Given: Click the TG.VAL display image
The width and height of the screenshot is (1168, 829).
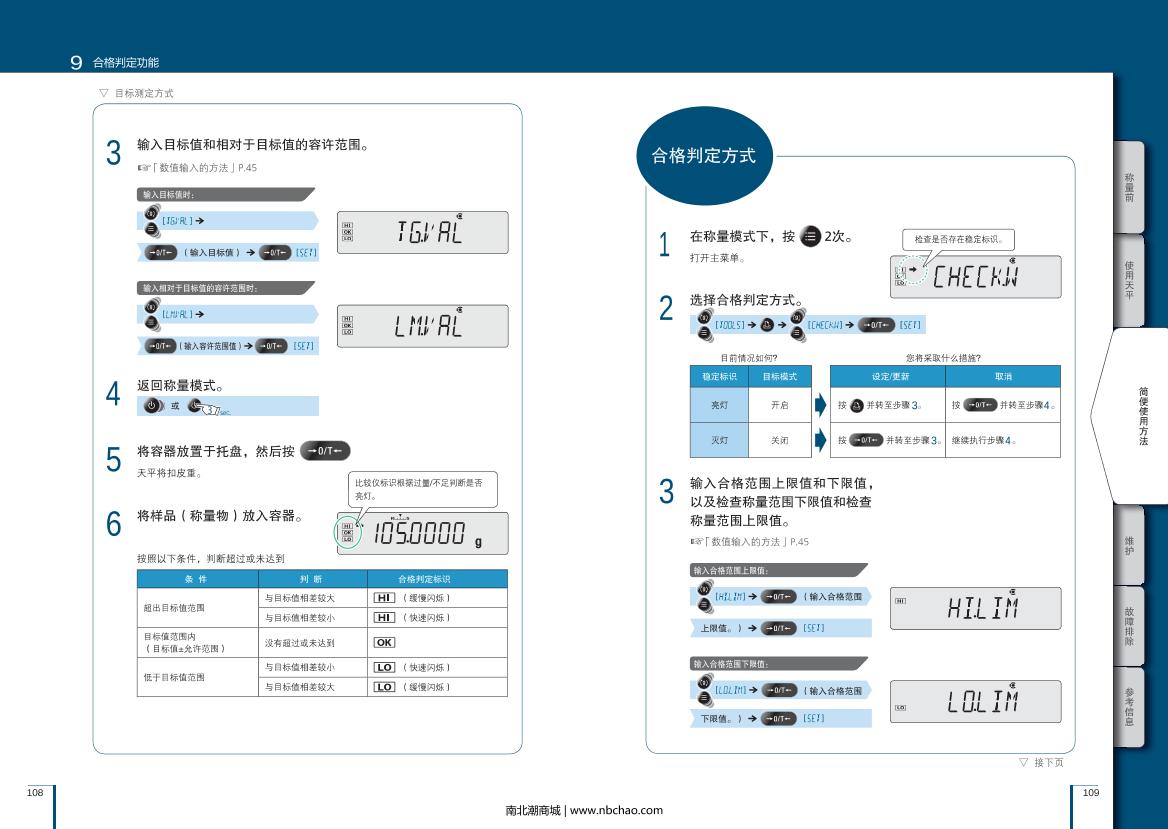Looking at the screenshot, I should pos(423,233).
